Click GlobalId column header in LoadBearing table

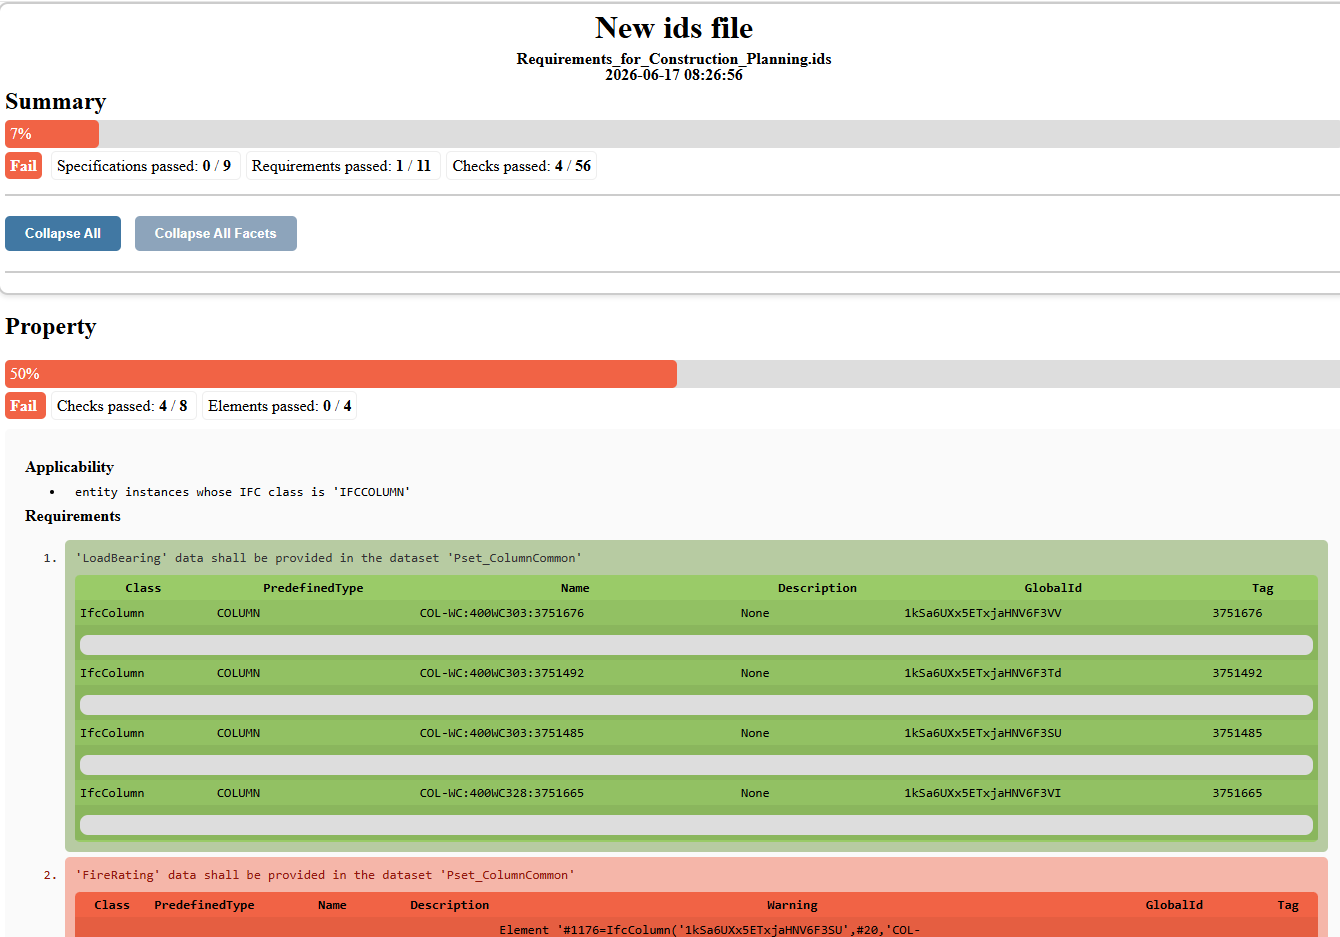point(1053,588)
